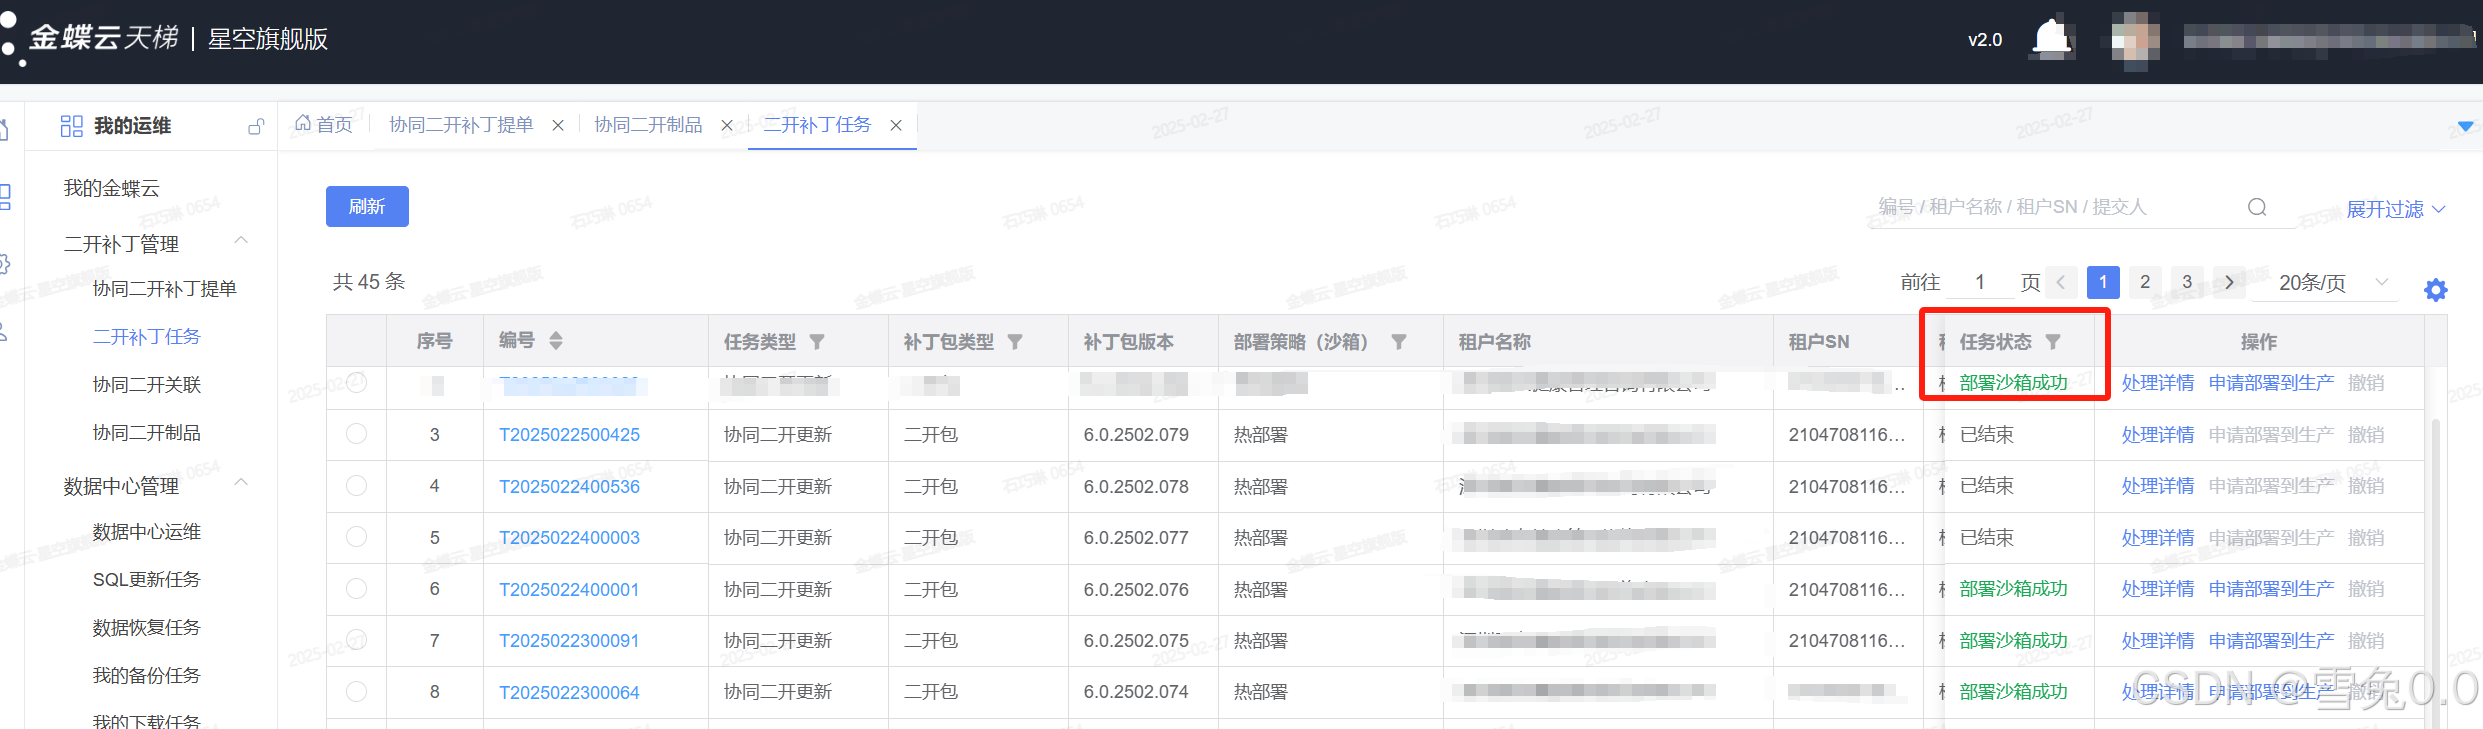The width and height of the screenshot is (2483, 729).
Task: Open table column settings gear
Action: (2435, 290)
